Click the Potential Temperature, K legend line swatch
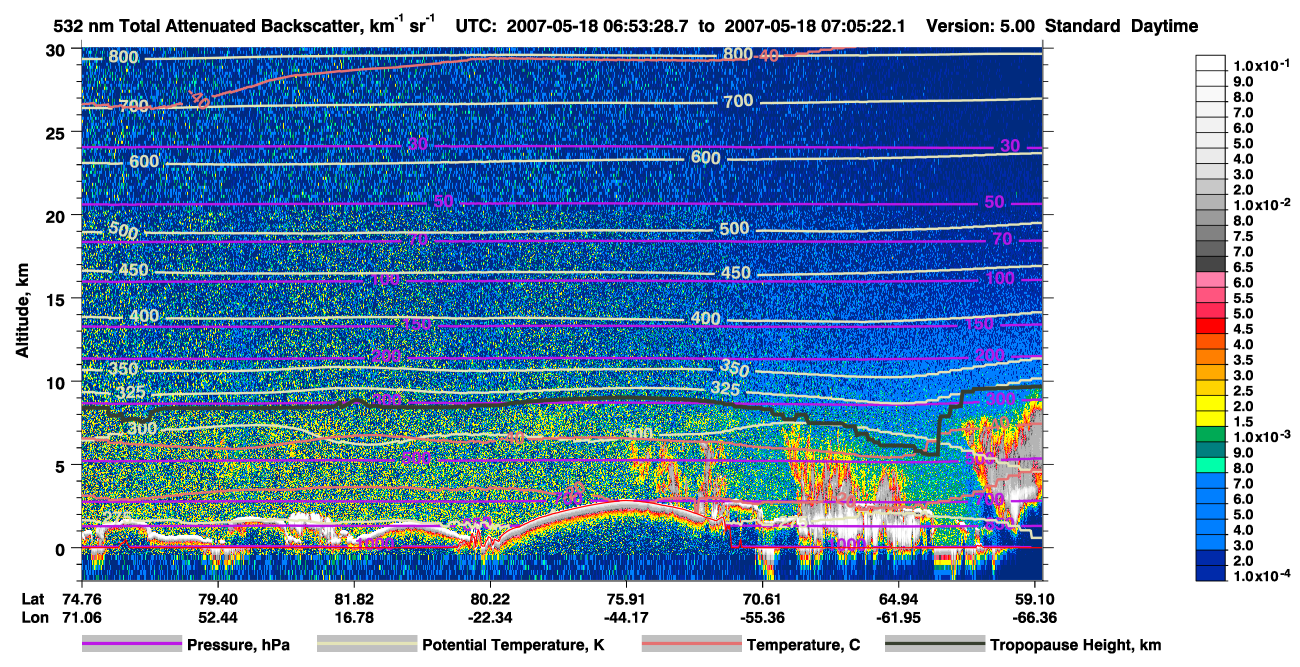 tap(366, 645)
